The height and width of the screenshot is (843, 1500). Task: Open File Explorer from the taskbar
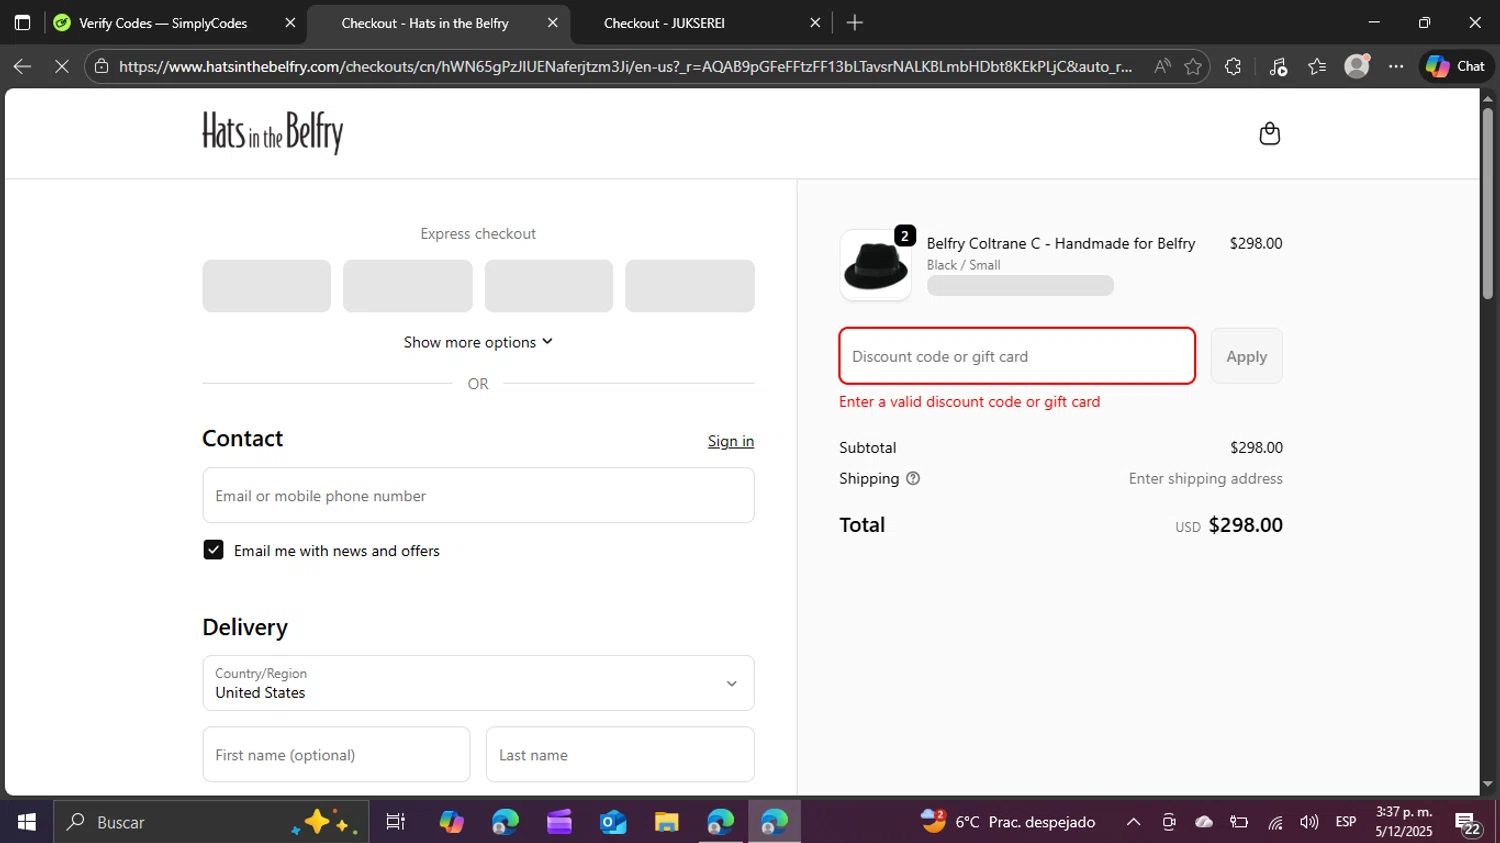tap(666, 822)
